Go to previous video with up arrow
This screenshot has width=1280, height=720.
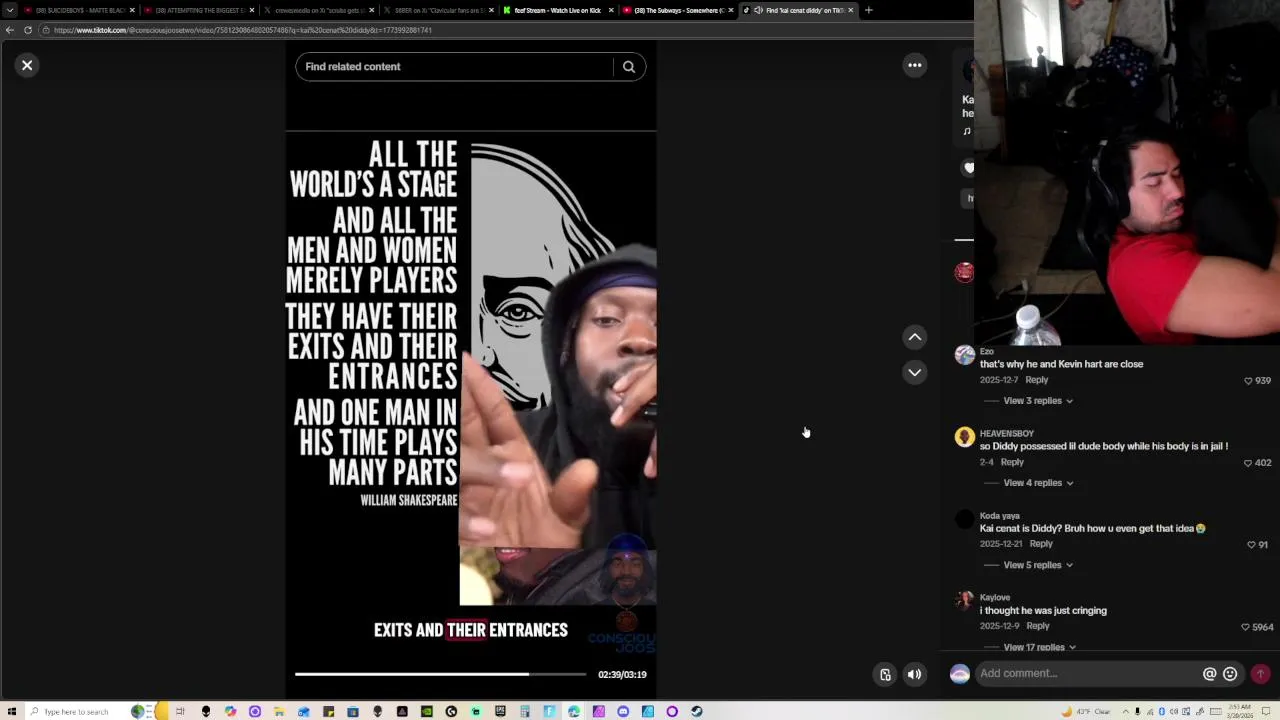pos(914,338)
